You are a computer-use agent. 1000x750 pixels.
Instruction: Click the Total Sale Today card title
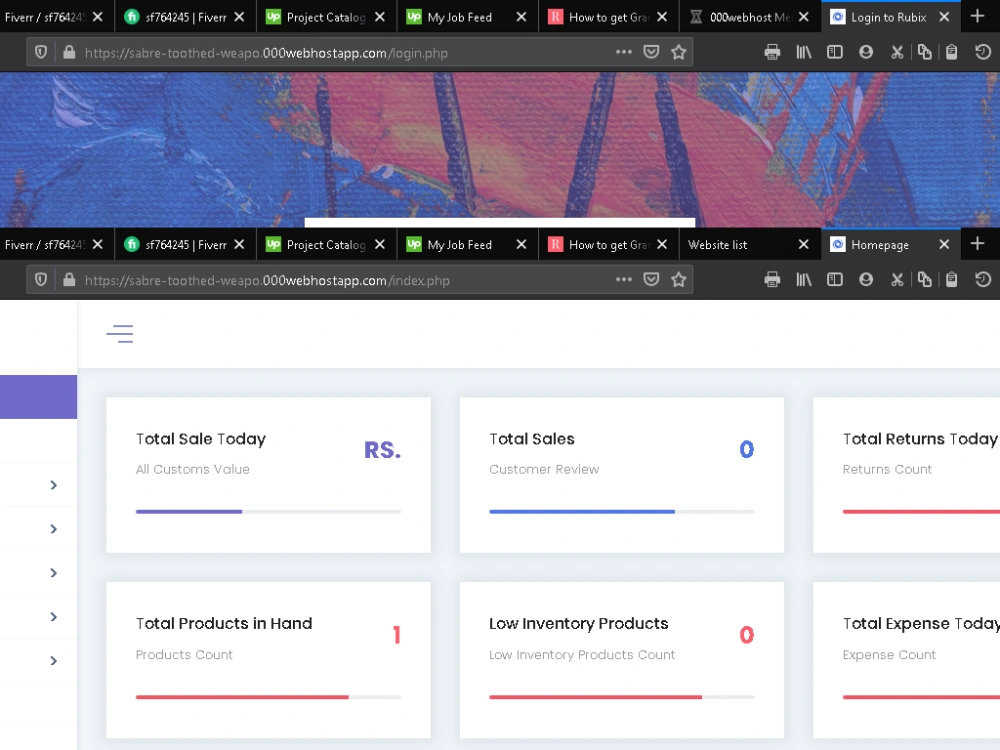click(201, 439)
